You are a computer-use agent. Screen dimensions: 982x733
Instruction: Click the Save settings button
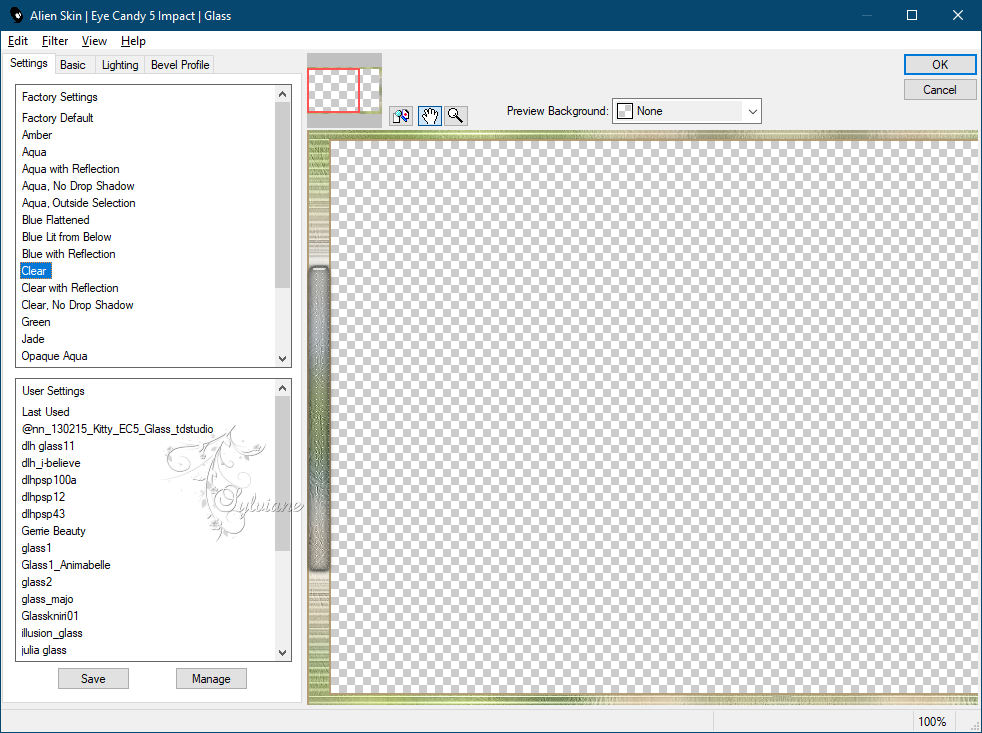point(93,678)
